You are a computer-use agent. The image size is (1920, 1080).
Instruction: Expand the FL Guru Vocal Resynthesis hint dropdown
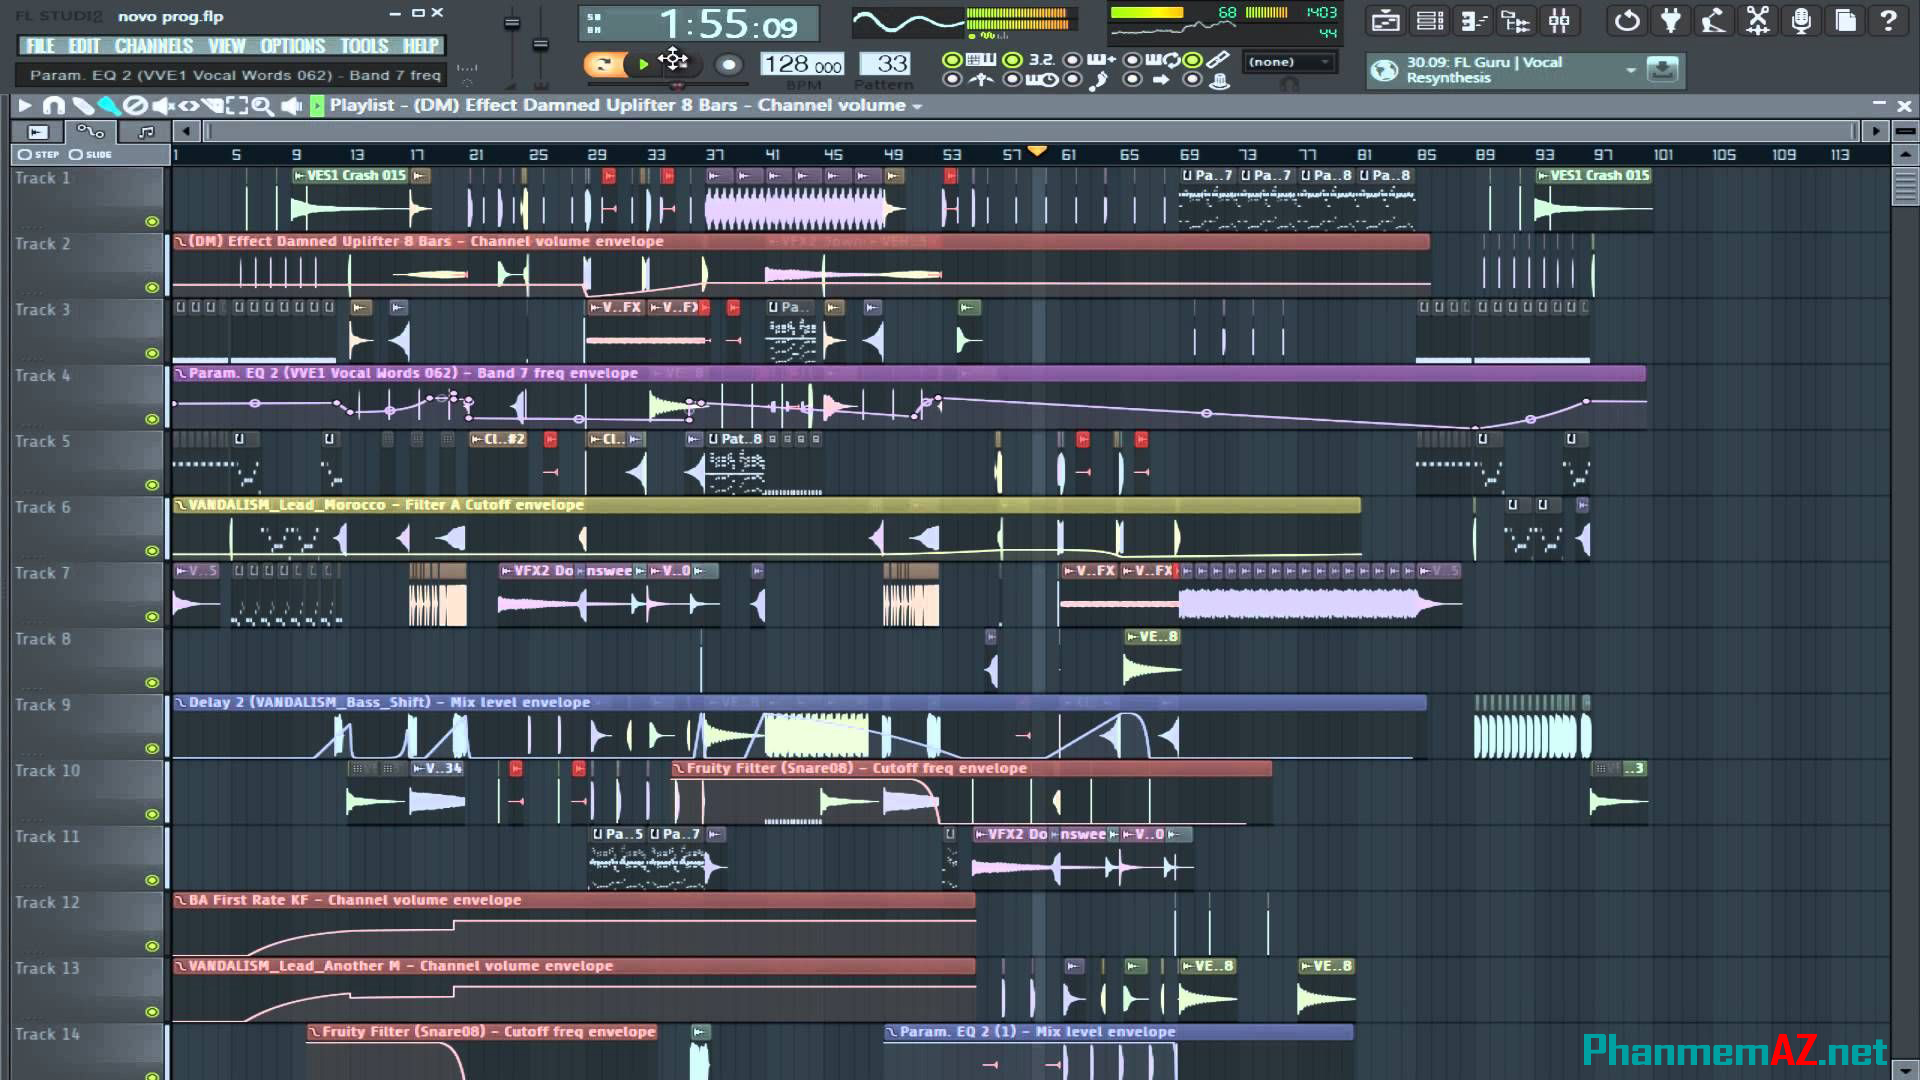point(1630,71)
